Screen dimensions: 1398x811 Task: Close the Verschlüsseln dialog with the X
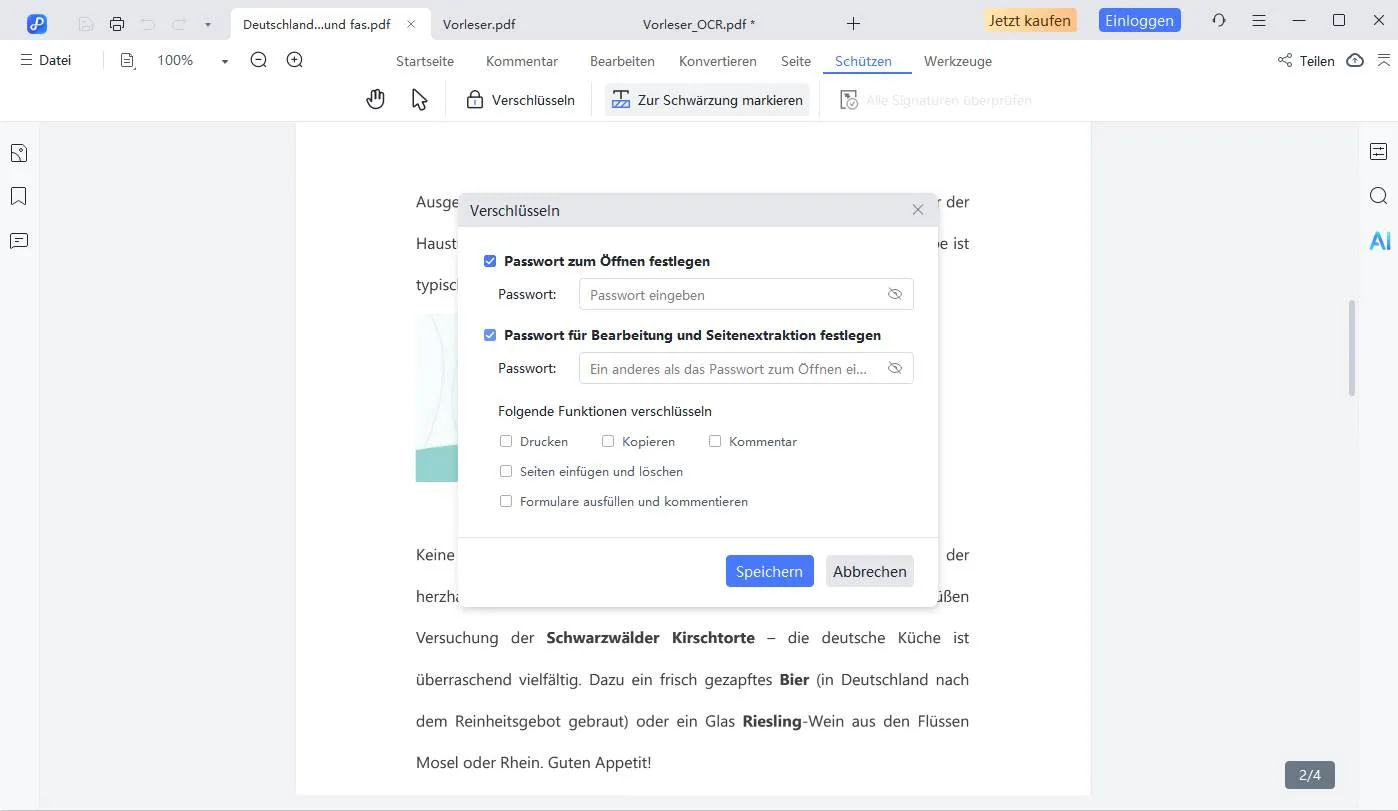coord(918,210)
